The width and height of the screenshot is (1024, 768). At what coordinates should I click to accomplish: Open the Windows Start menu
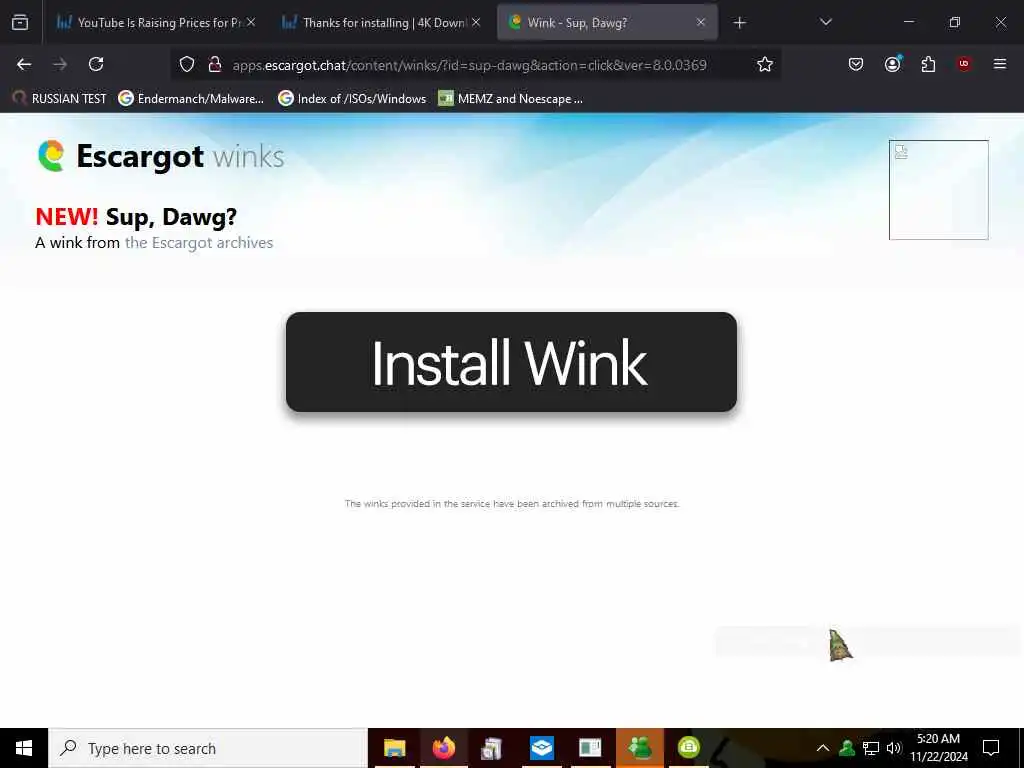24,748
